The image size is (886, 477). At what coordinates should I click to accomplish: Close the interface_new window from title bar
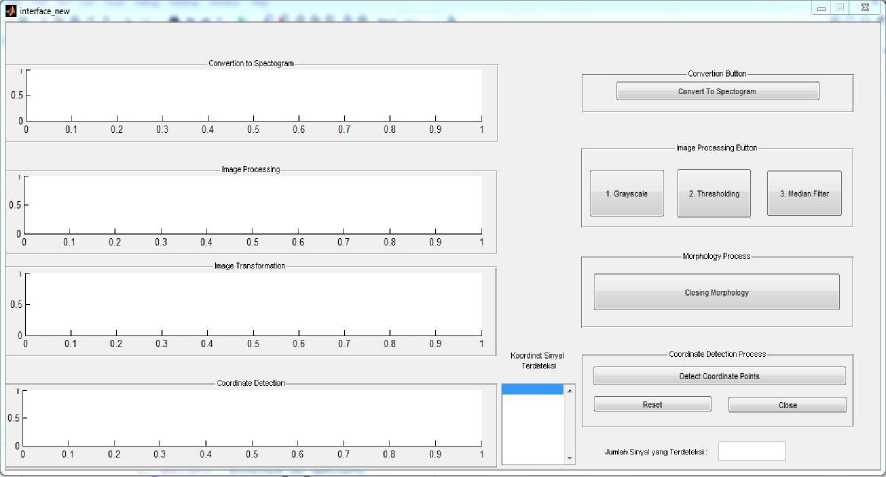tap(865, 8)
